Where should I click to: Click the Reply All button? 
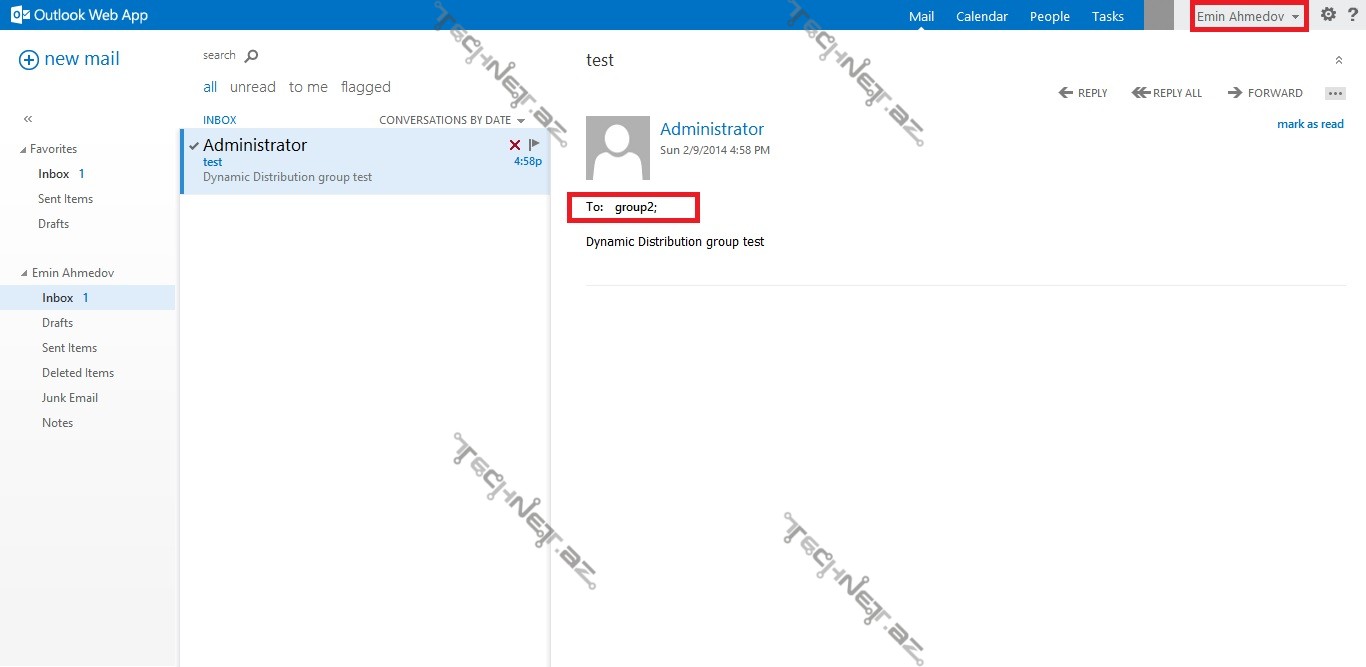pos(1166,93)
